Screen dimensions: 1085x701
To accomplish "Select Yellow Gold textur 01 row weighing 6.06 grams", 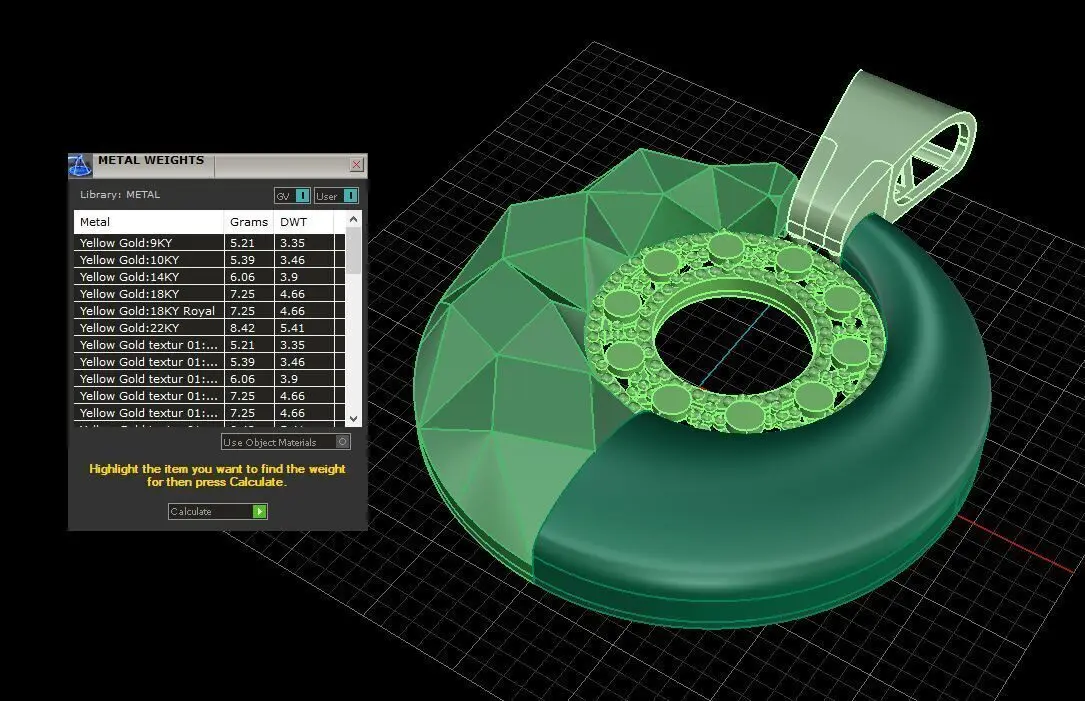I will click(x=210, y=379).
